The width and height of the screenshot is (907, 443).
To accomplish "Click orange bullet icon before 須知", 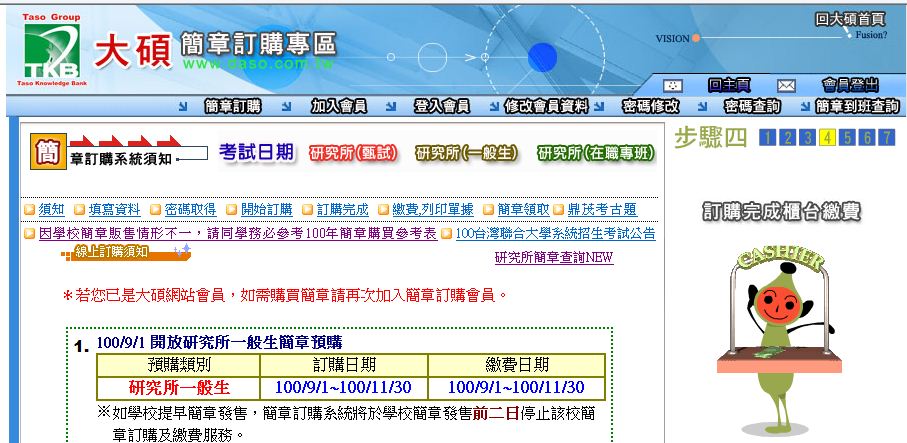I will [30, 210].
